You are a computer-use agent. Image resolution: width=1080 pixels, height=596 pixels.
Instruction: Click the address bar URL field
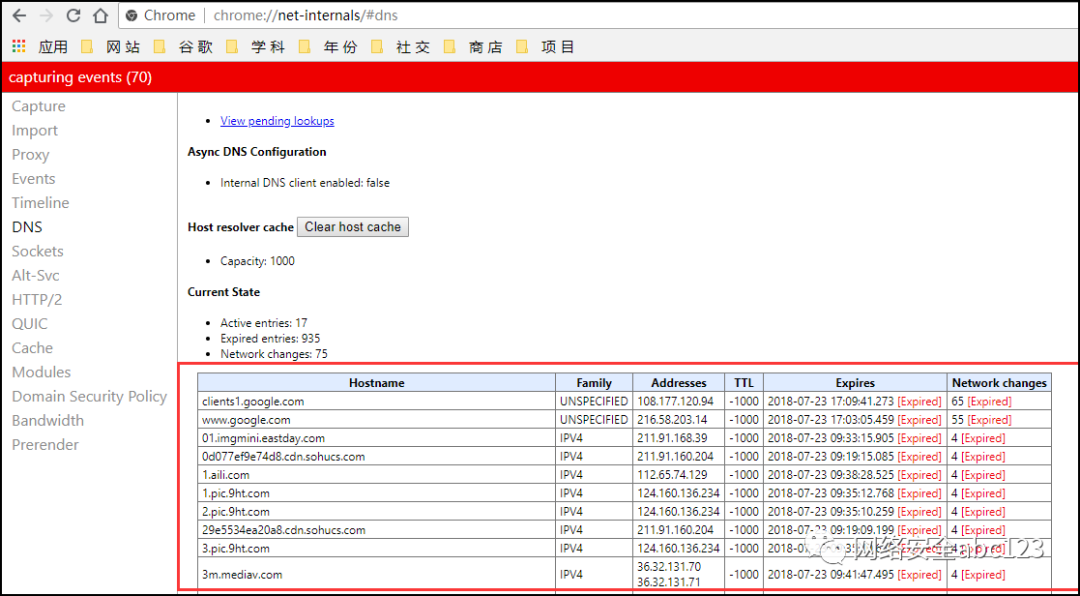(599, 15)
